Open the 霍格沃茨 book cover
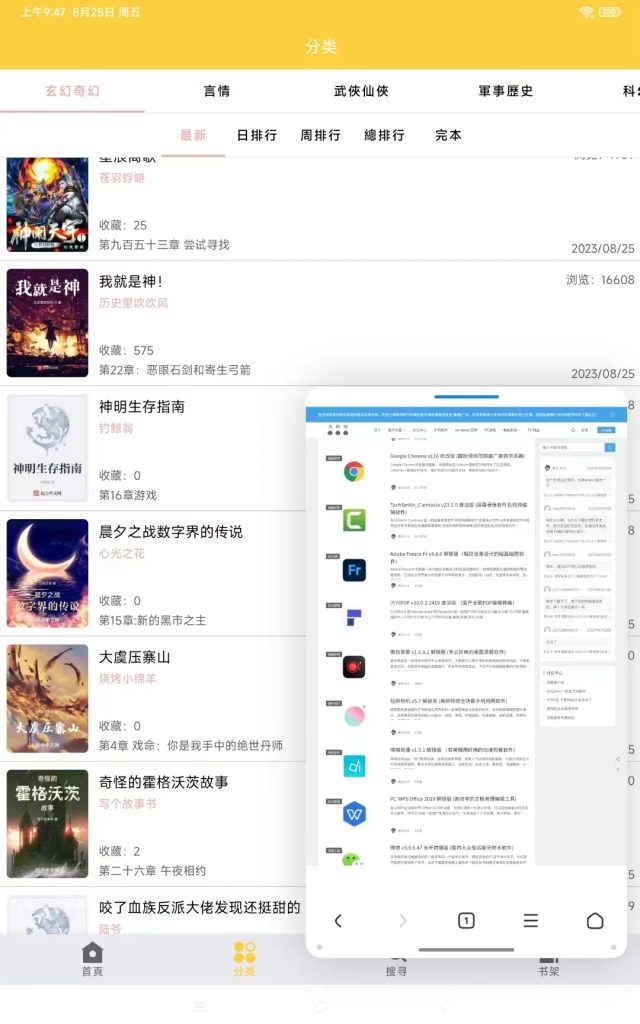This screenshot has height=1024, width=640. pyautogui.click(x=47, y=824)
